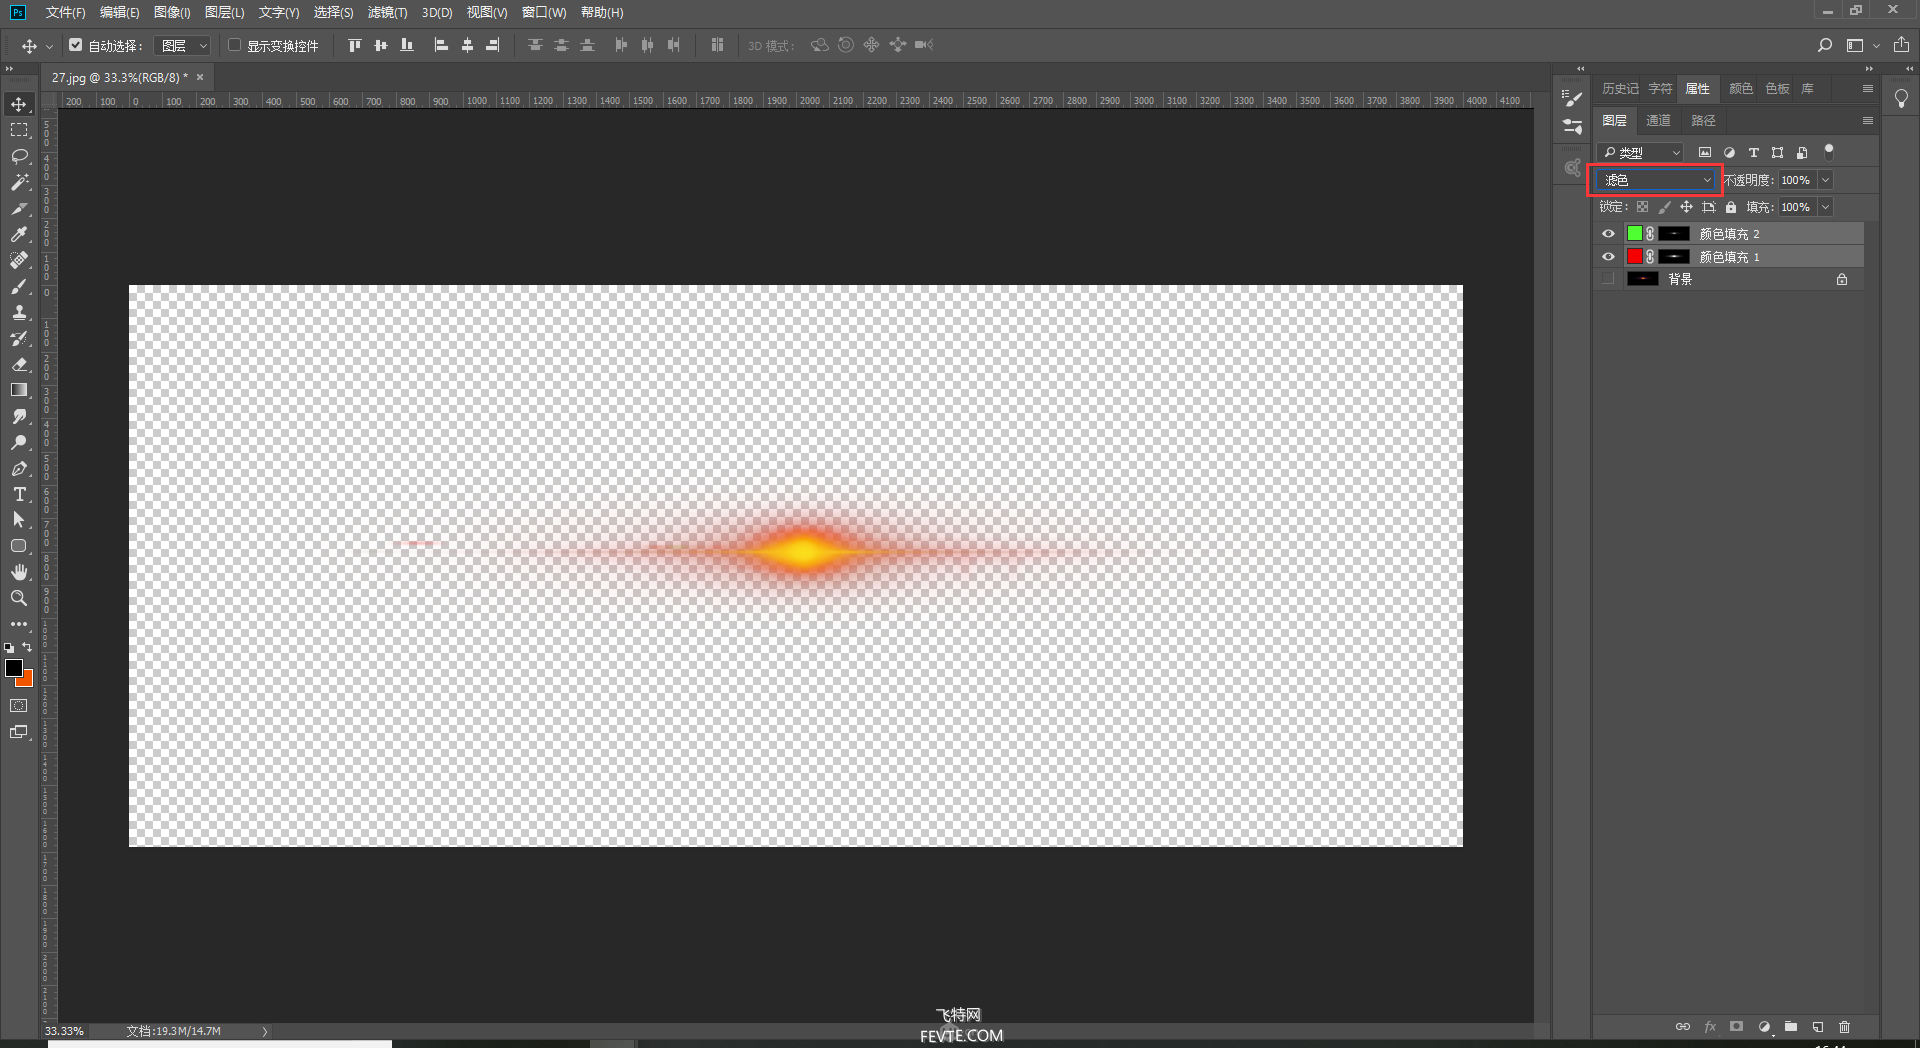Open the adjustment layer menu icon
This screenshot has width=1920, height=1048.
click(x=1765, y=1027)
